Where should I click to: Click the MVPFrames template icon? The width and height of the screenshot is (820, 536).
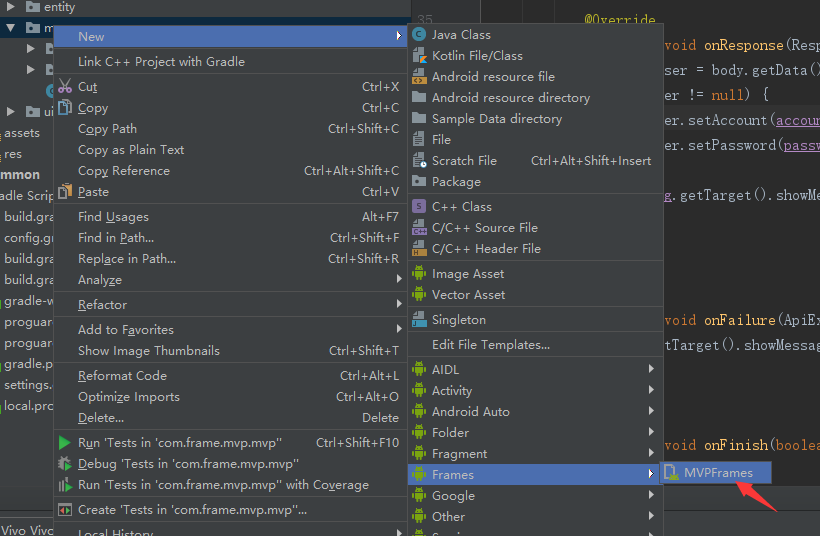pyautogui.click(x=671, y=473)
